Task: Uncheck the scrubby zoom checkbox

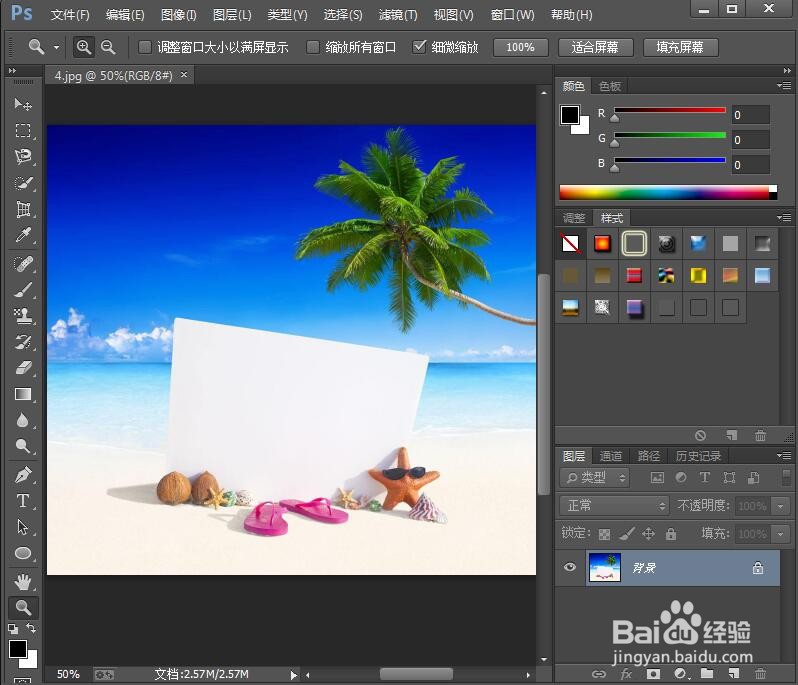Action: (x=419, y=47)
